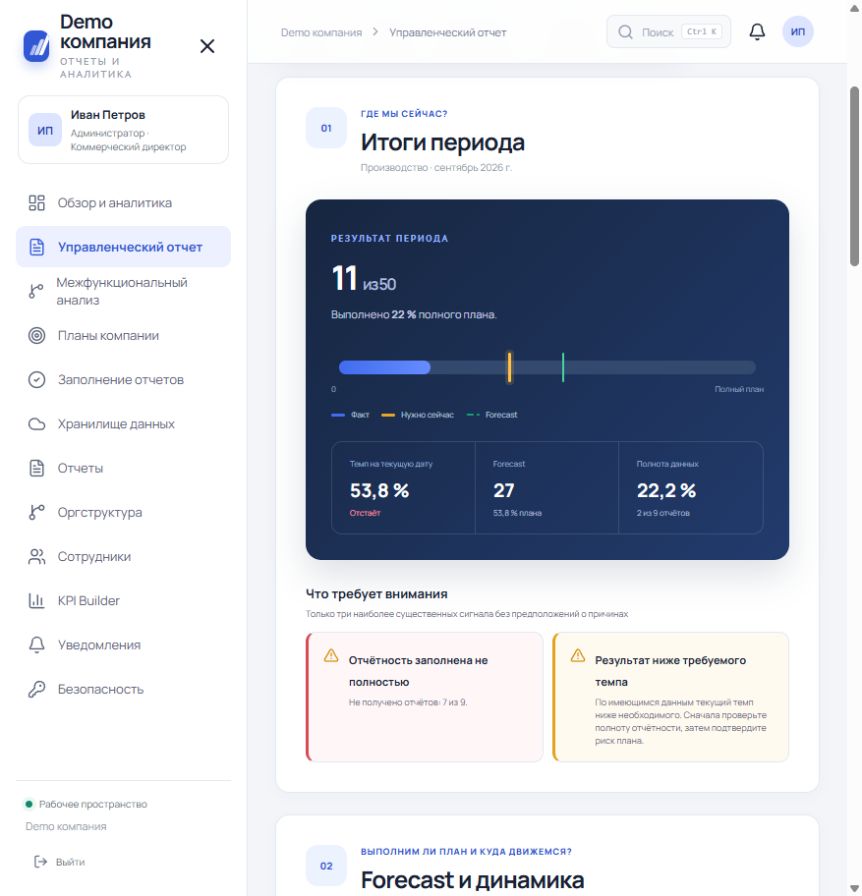The height and width of the screenshot is (896, 862).
Task: Click warning icon on Отчётность заполнена card
Action: click(x=331, y=655)
